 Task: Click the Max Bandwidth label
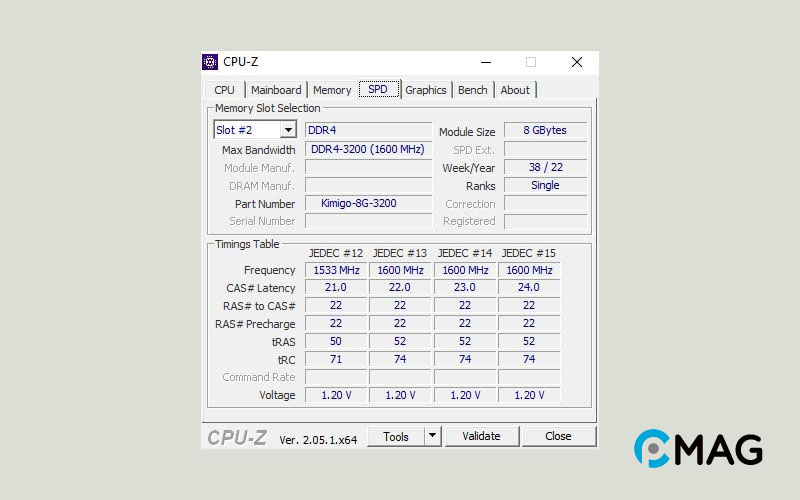pos(259,150)
